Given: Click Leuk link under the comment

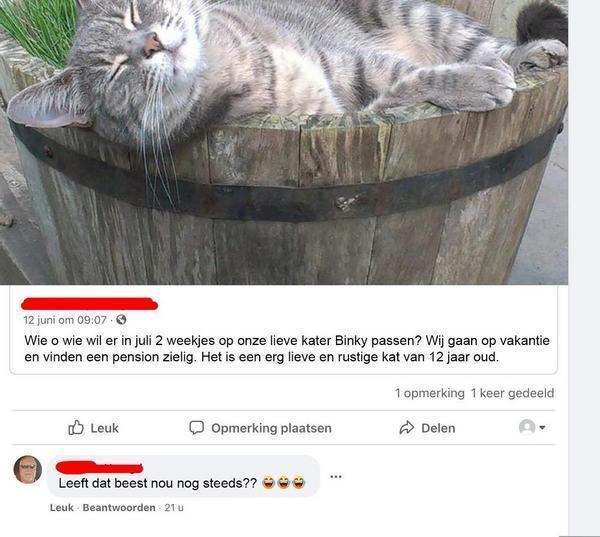Looking at the screenshot, I should pos(62,508).
